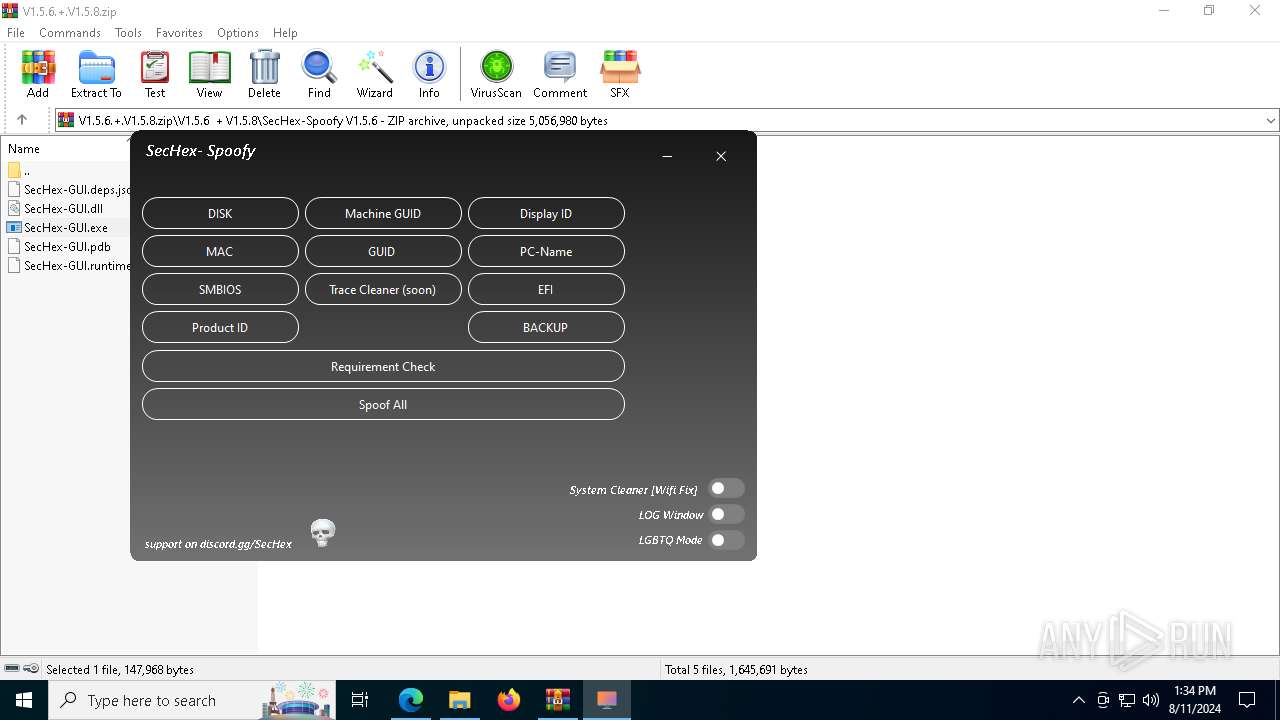This screenshot has height=720, width=1280.
Task: Click the support on discord.gg/SecHex text
Action: pyautogui.click(x=218, y=544)
